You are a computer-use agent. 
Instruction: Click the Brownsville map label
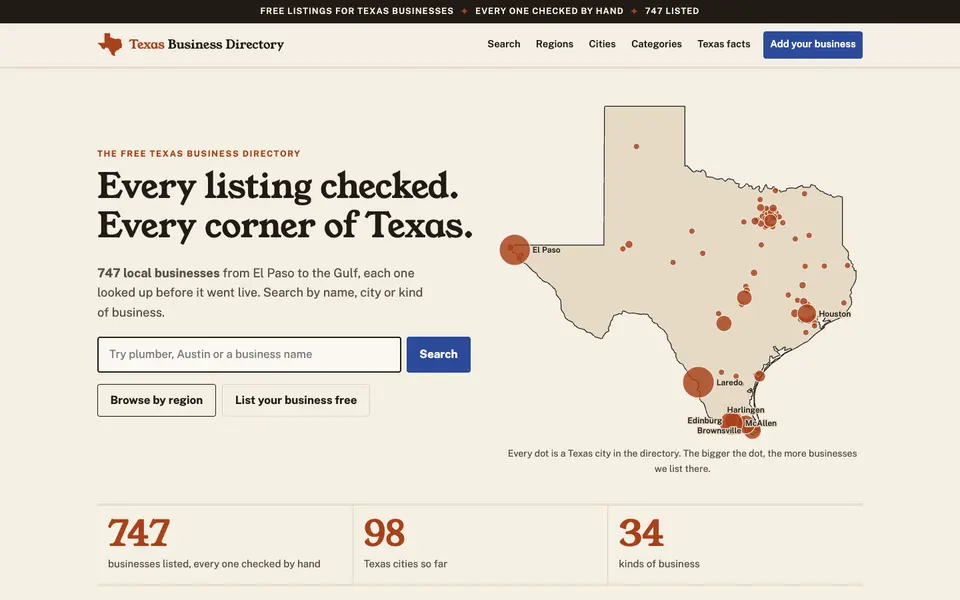pos(719,430)
